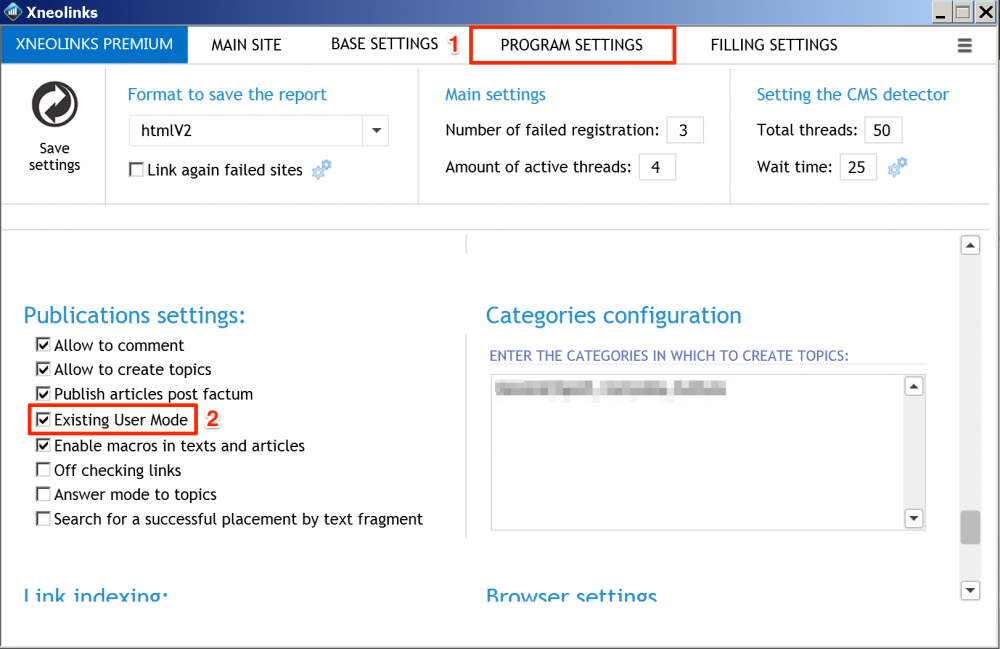Click gear icon next to Wait time

pos(897,167)
